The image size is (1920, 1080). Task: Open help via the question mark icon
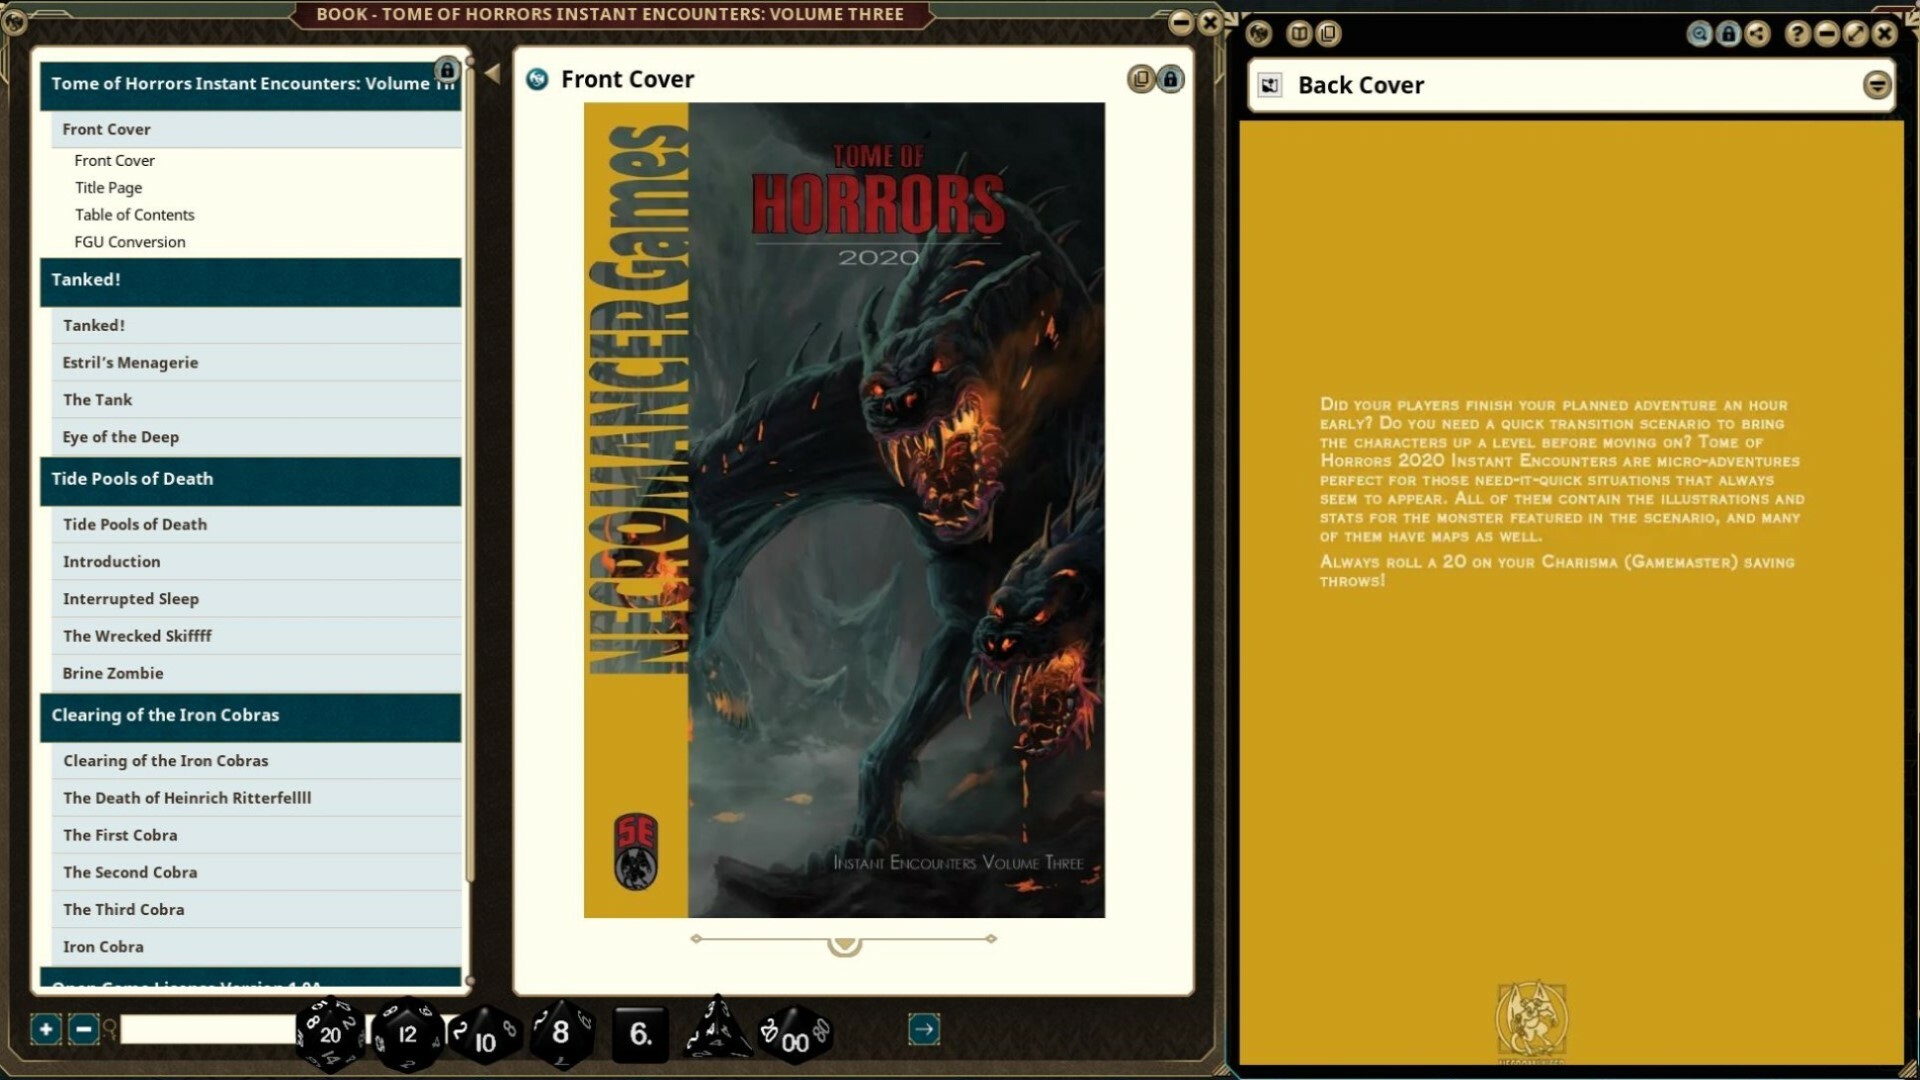tap(1797, 33)
